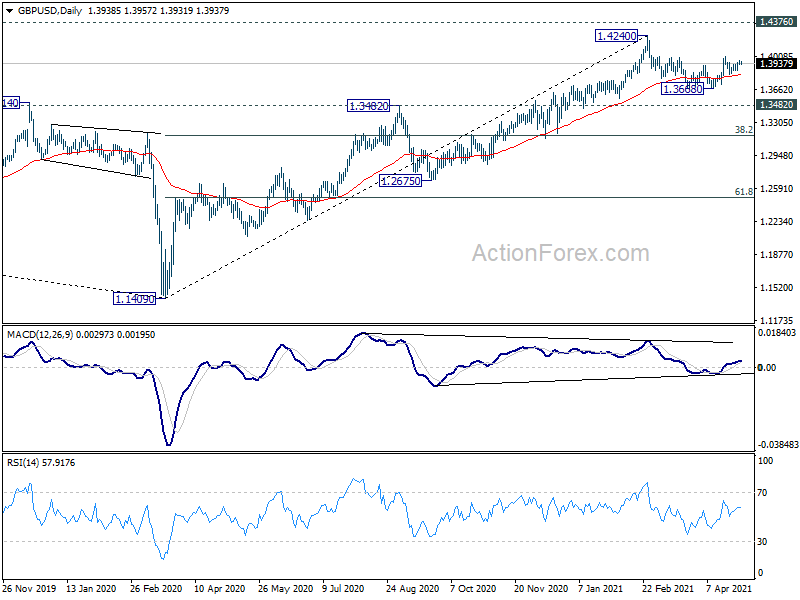This screenshot has width=800, height=600.
Task: Click the MACD 0.00 zero-line label
Action: (767, 367)
